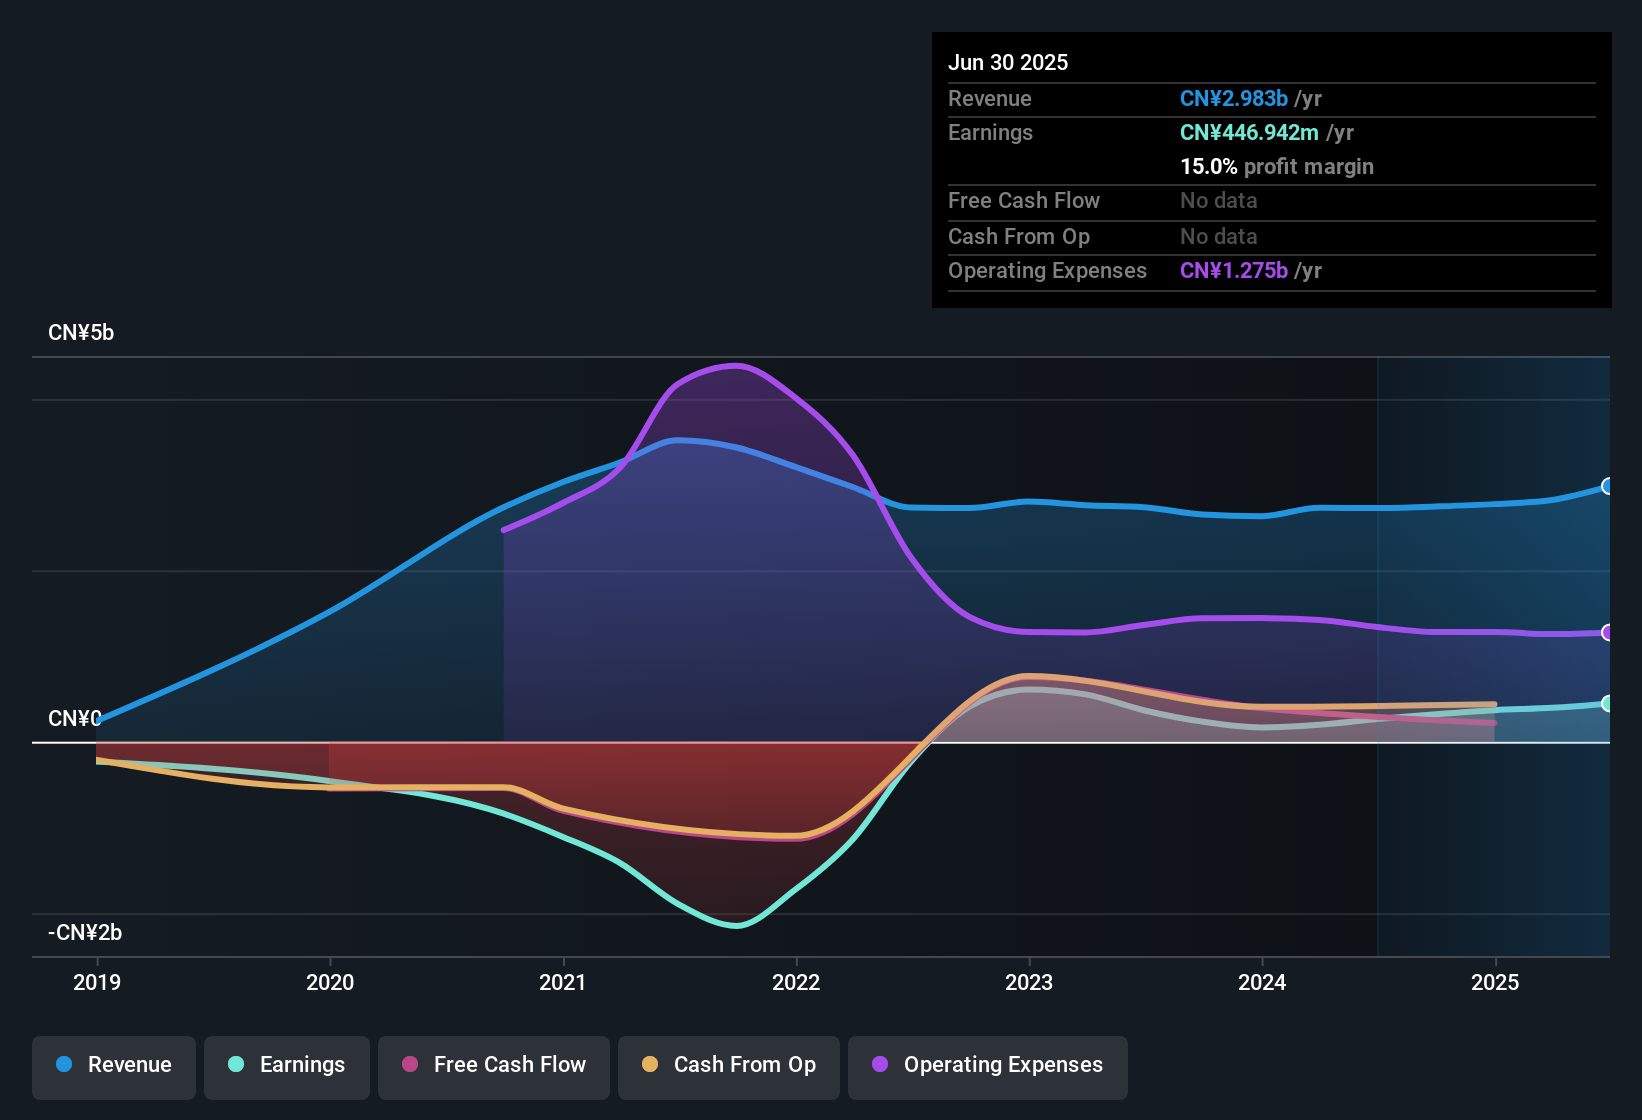Viewport: 1642px width, 1120px height.
Task: Toggle the Revenue series visibility
Action: (x=113, y=1065)
